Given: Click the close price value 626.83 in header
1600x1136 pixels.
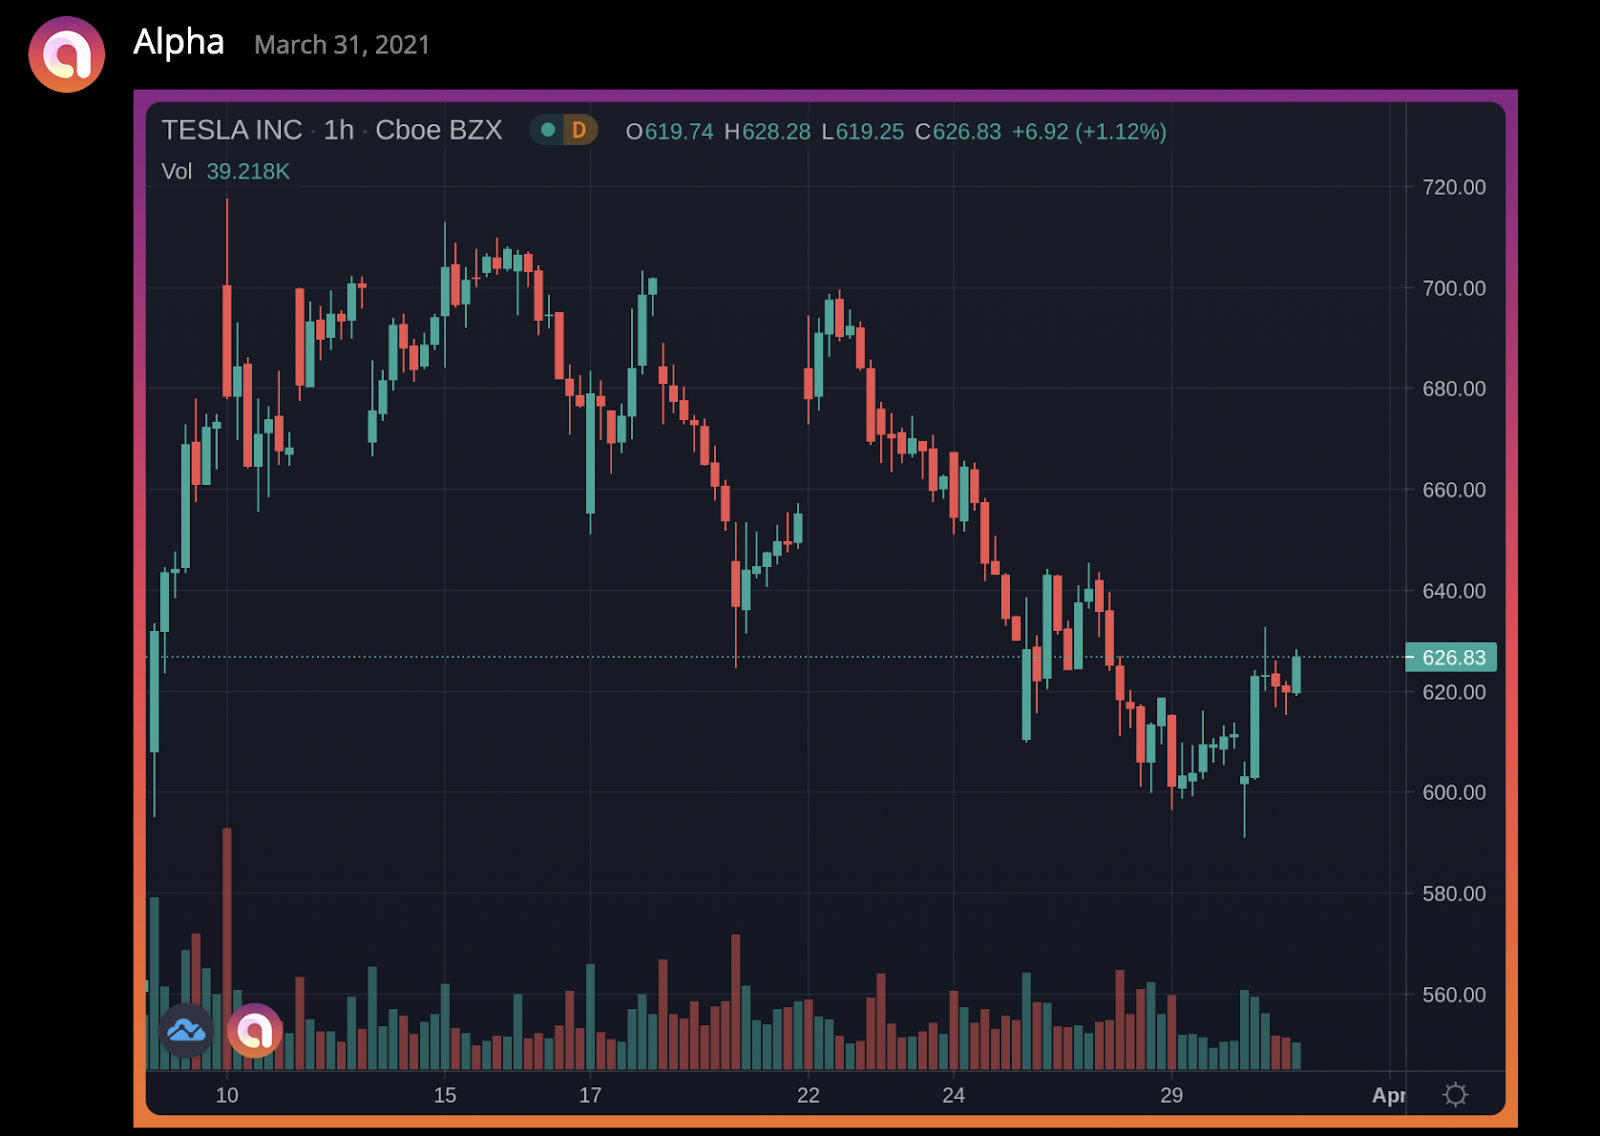Looking at the screenshot, I should (967, 132).
